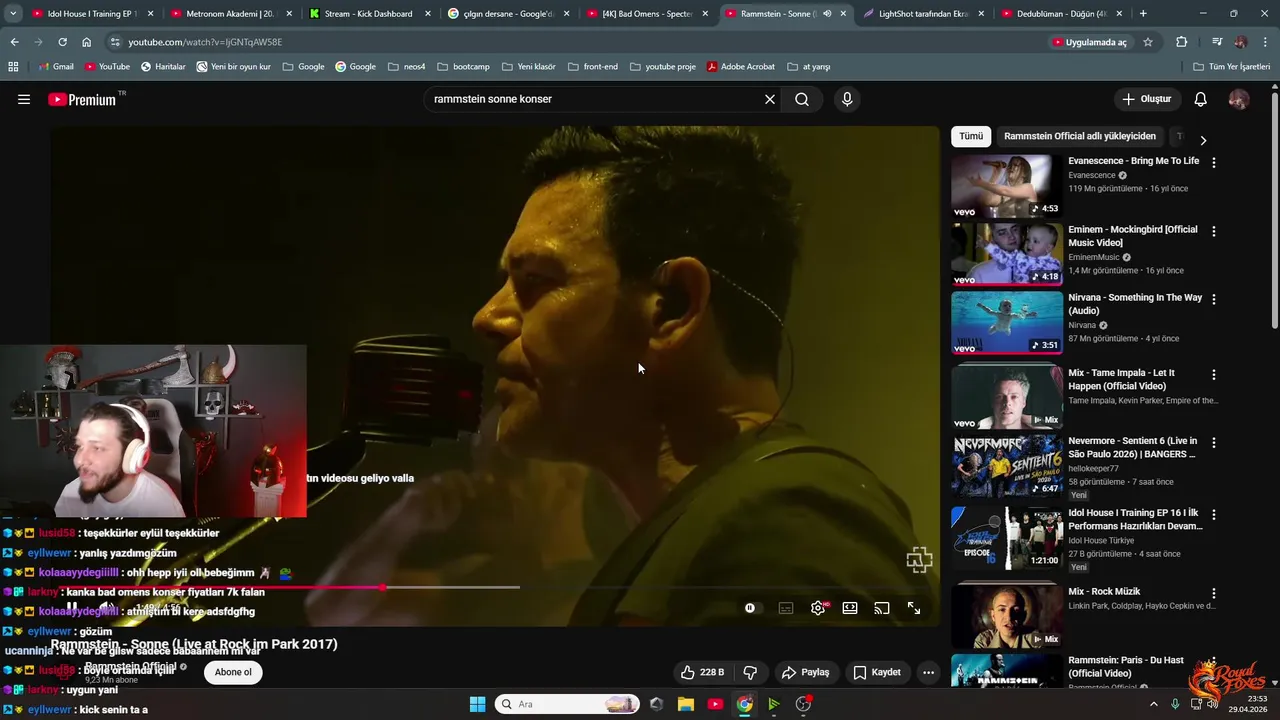1280x720 pixels.
Task: Exit full-width player with arrows icon
Action: pyautogui.click(x=914, y=608)
